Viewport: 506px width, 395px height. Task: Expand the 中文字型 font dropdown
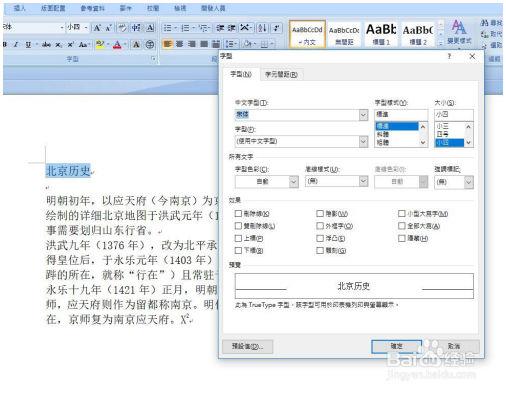click(x=363, y=115)
